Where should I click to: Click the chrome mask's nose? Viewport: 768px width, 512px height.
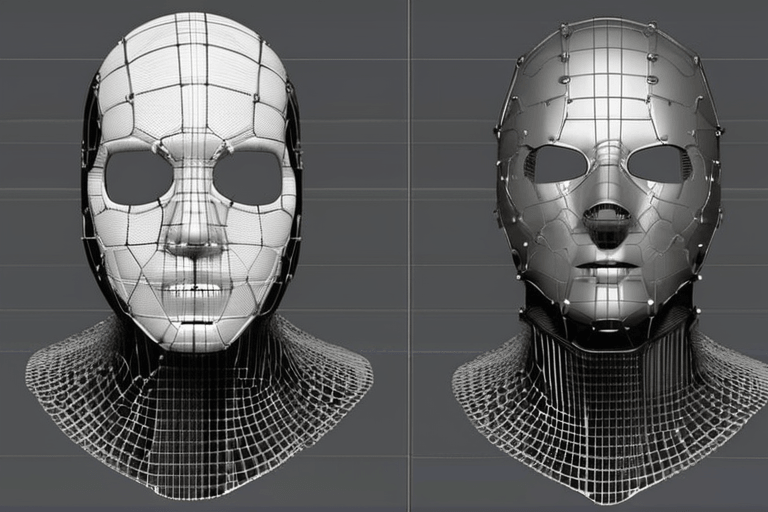pos(608,218)
